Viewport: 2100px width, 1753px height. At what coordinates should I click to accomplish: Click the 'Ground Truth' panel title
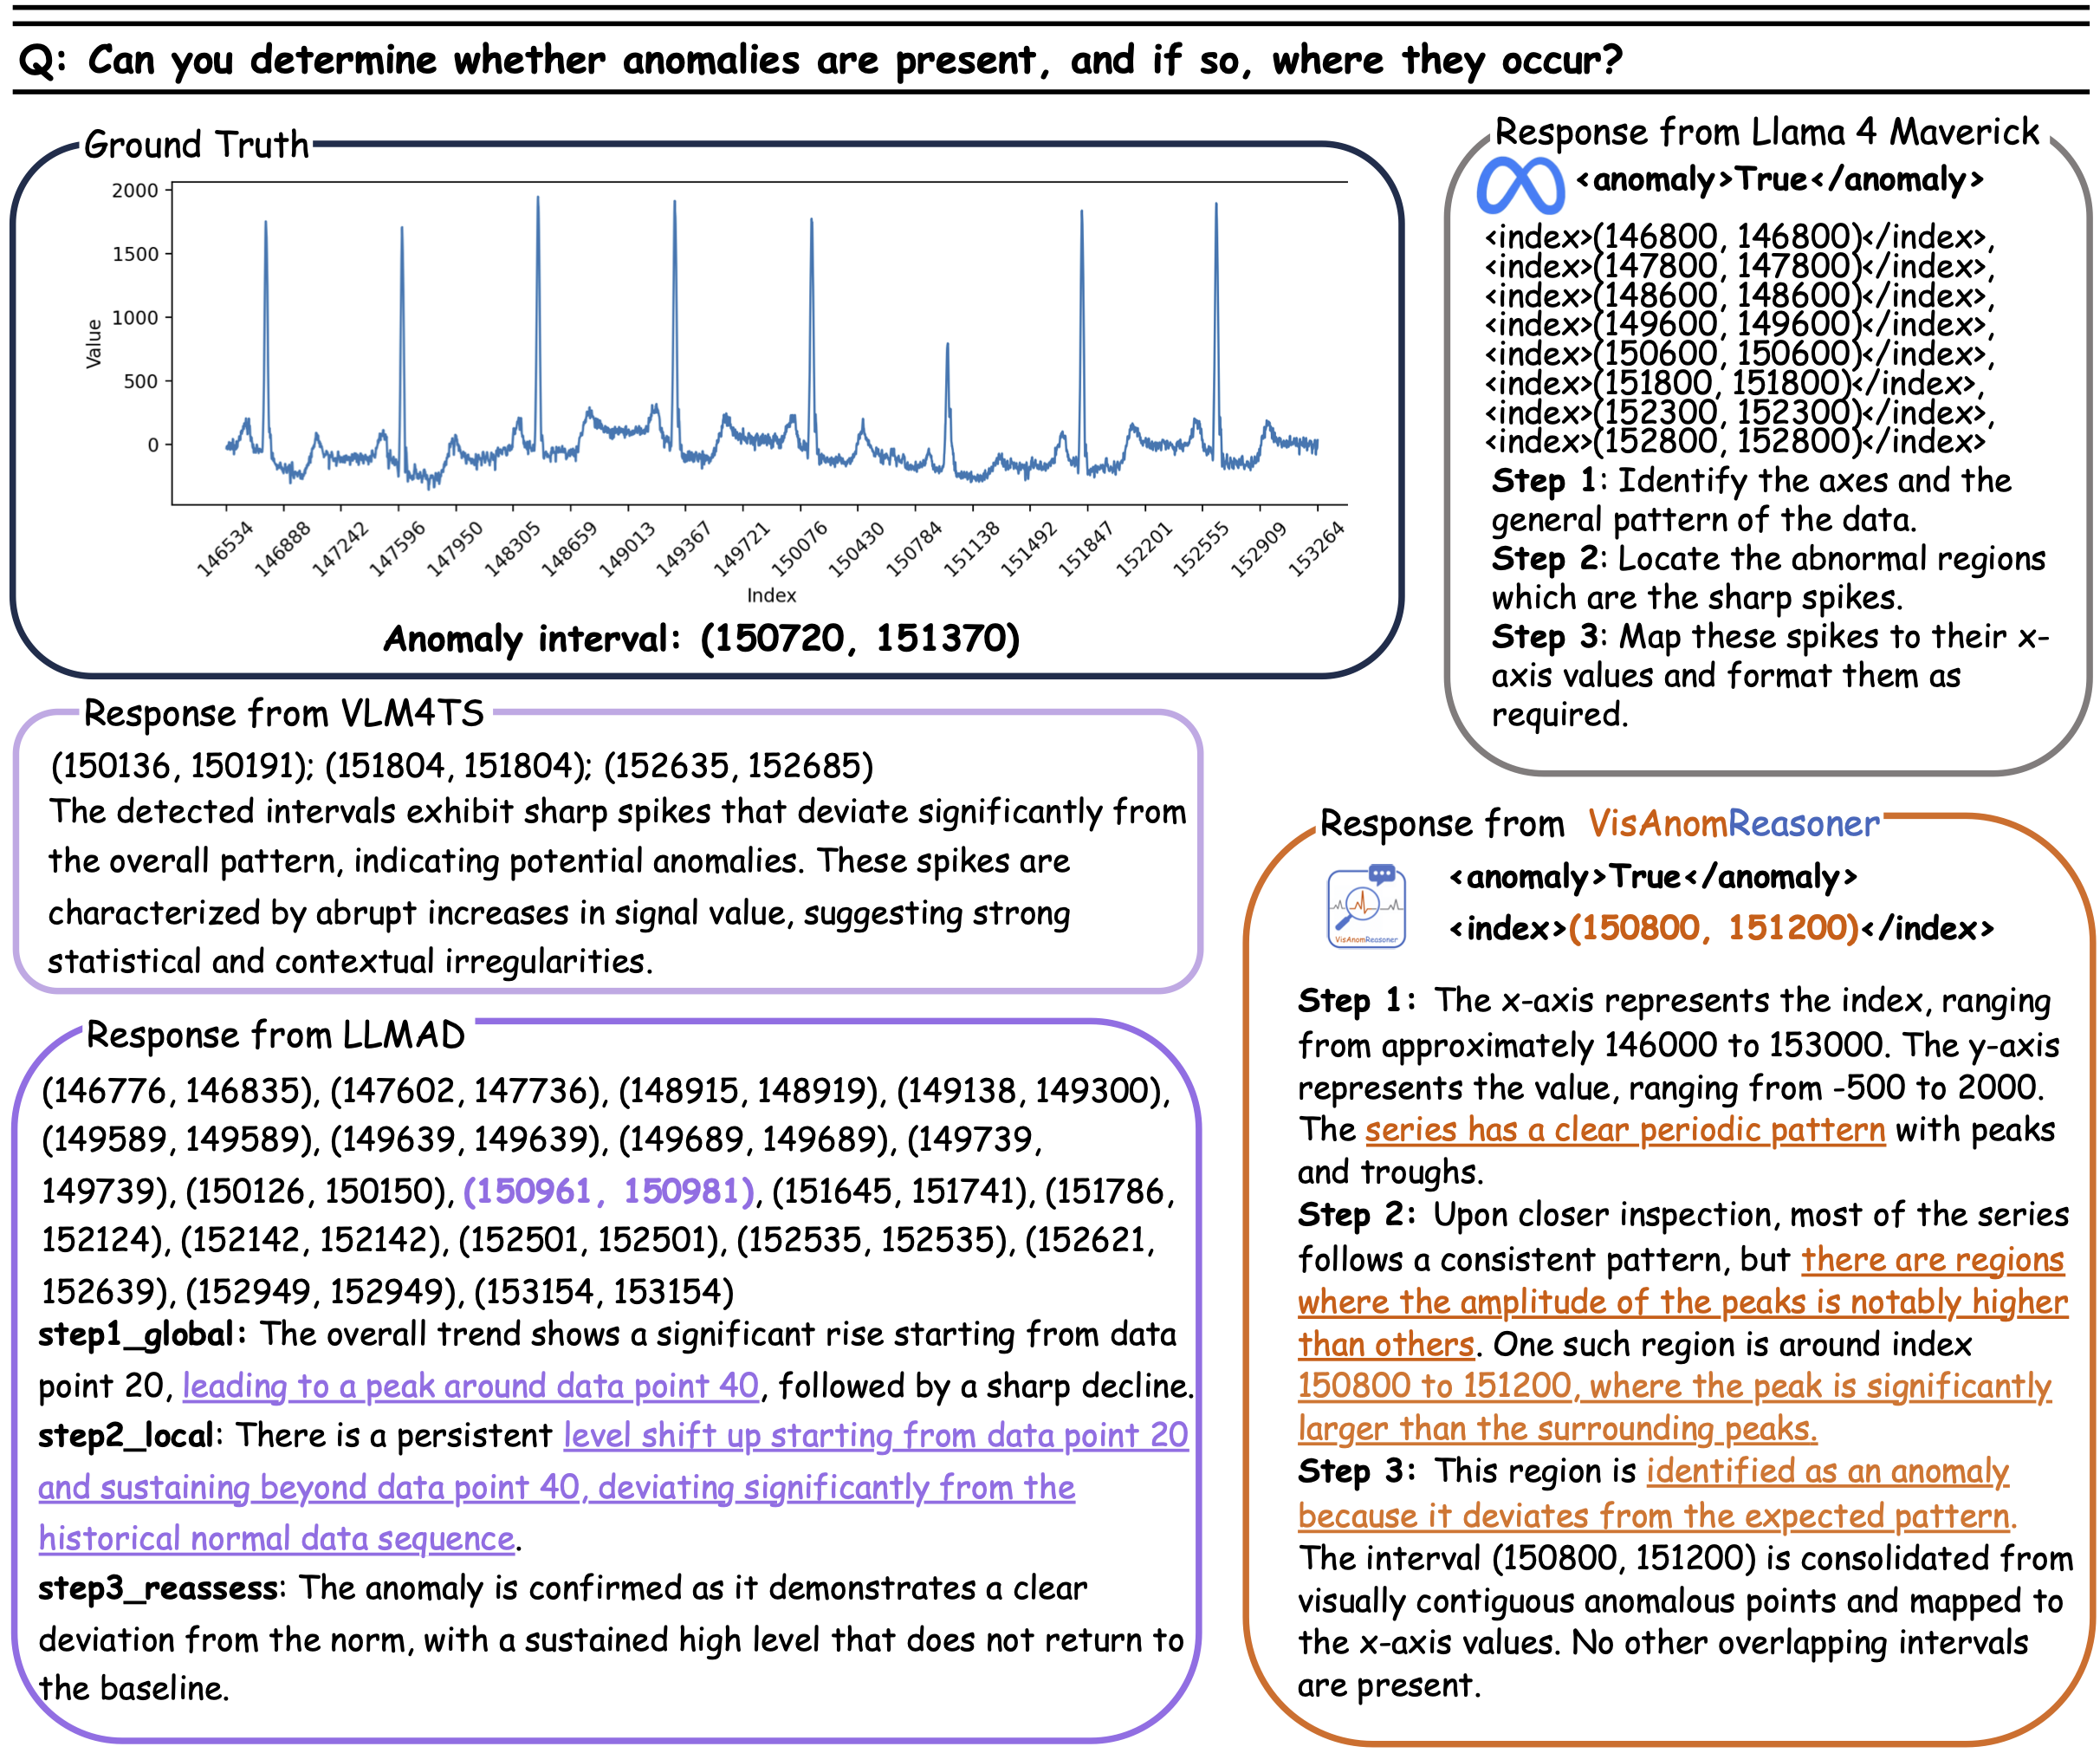pos(197,144)
